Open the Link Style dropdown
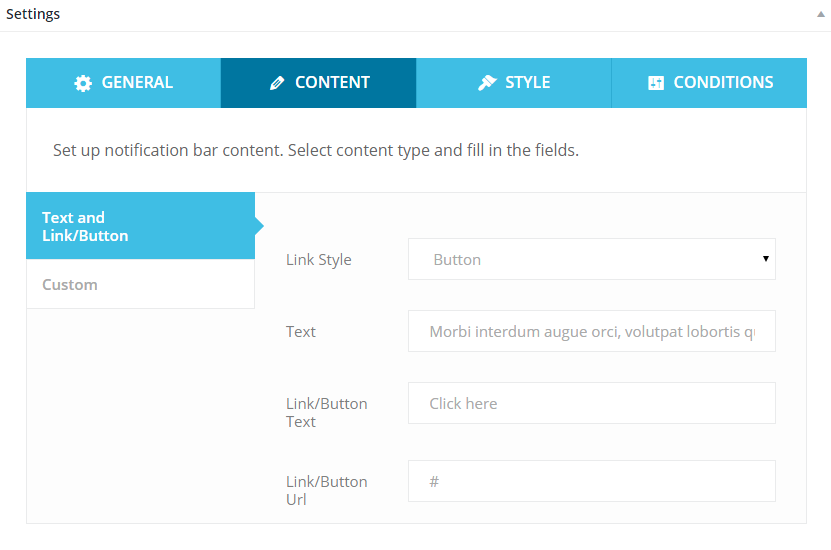This screenshot has height=550, width=831. pyautogui.click(x=590, y=259)
